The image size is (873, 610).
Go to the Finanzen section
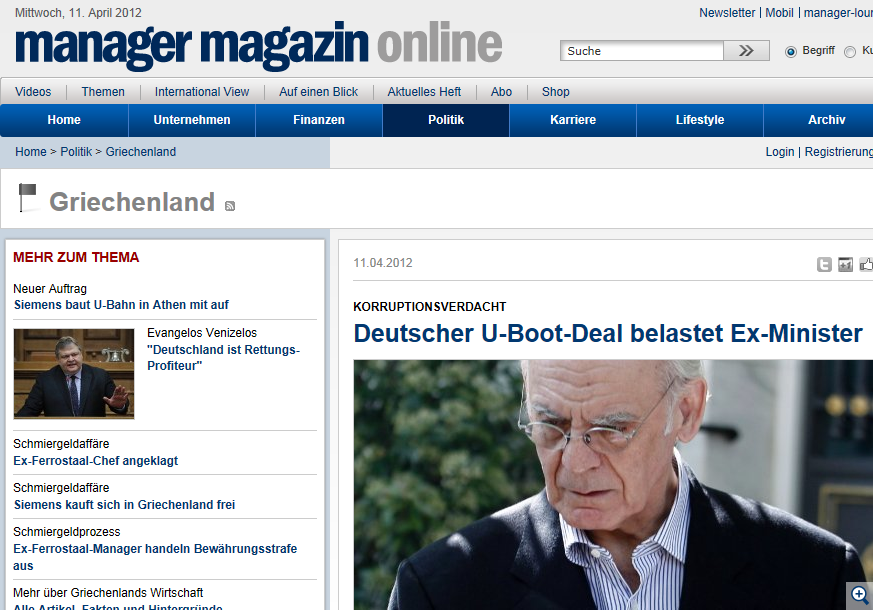pyautogui.click(x=319, y=120)
